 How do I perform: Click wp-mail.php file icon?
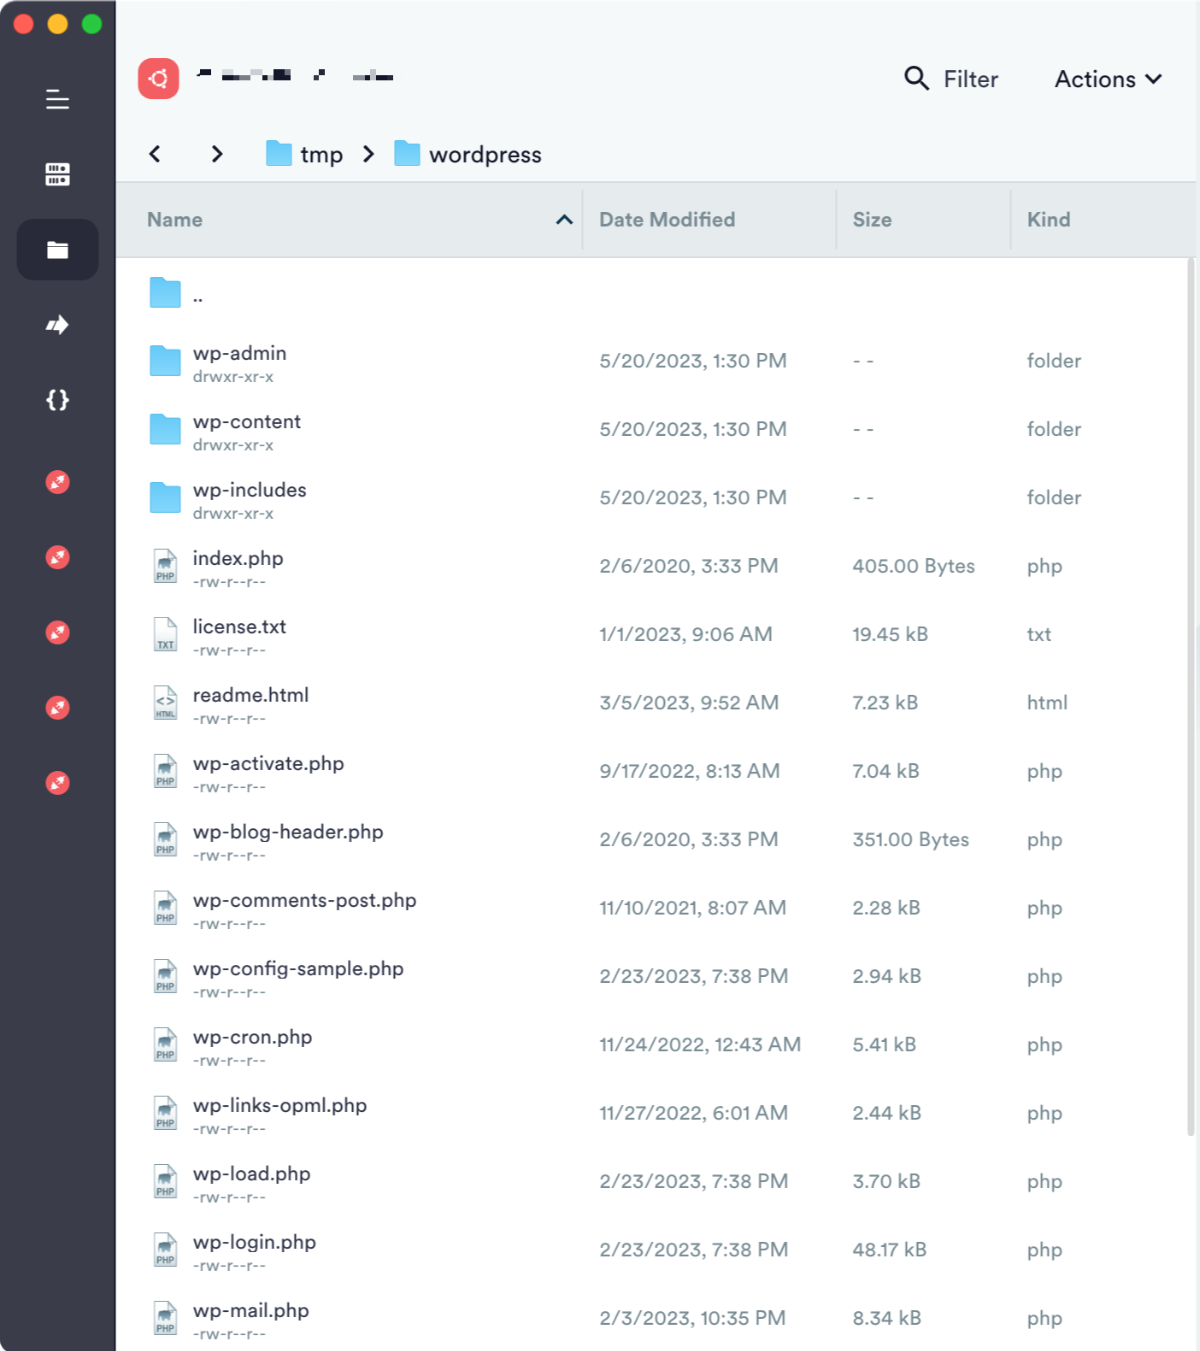tap(165, 1318)
